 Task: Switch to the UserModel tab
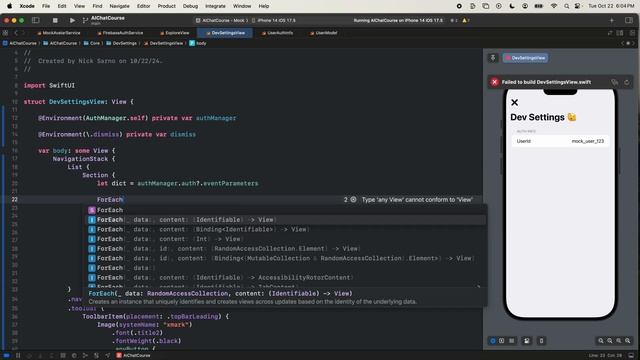click(x=323, y=33)
